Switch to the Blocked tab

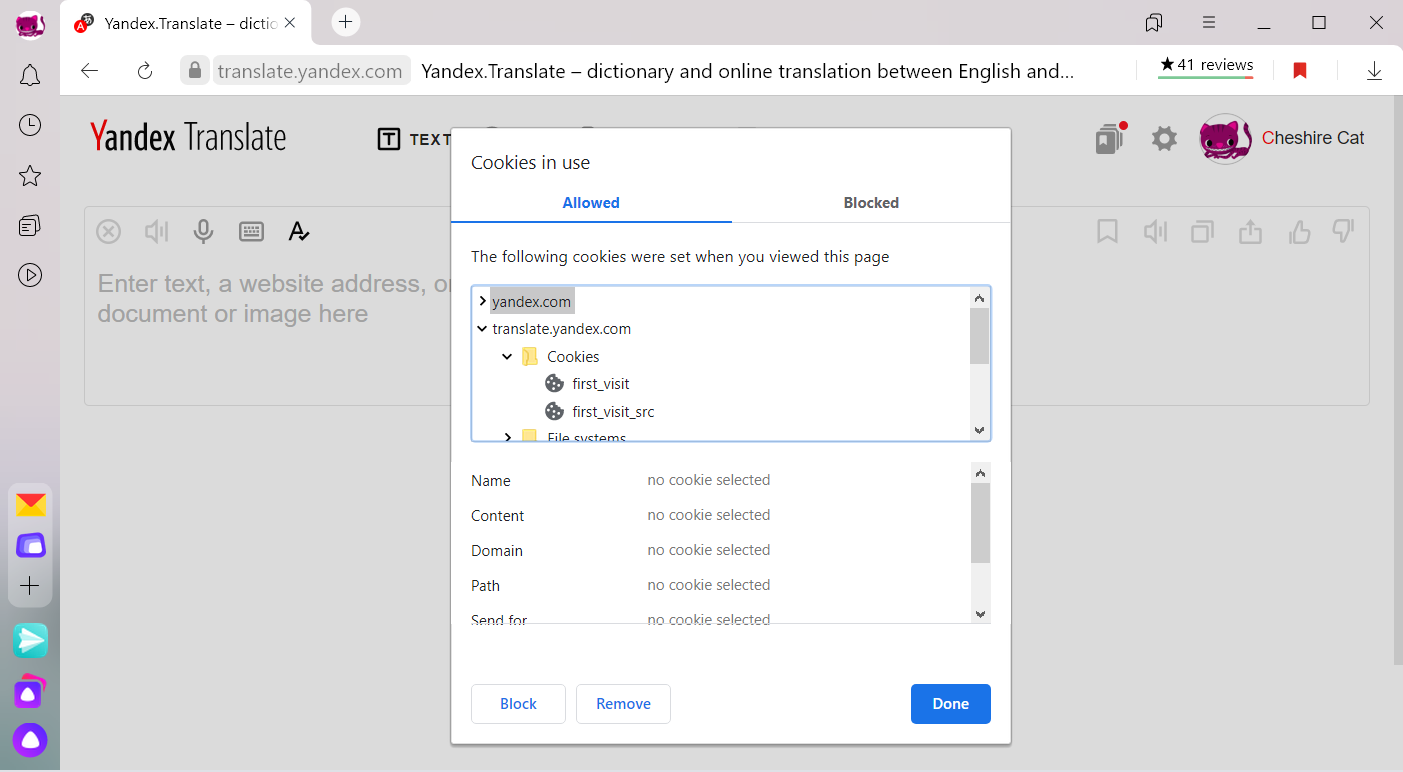click(871, 203)
